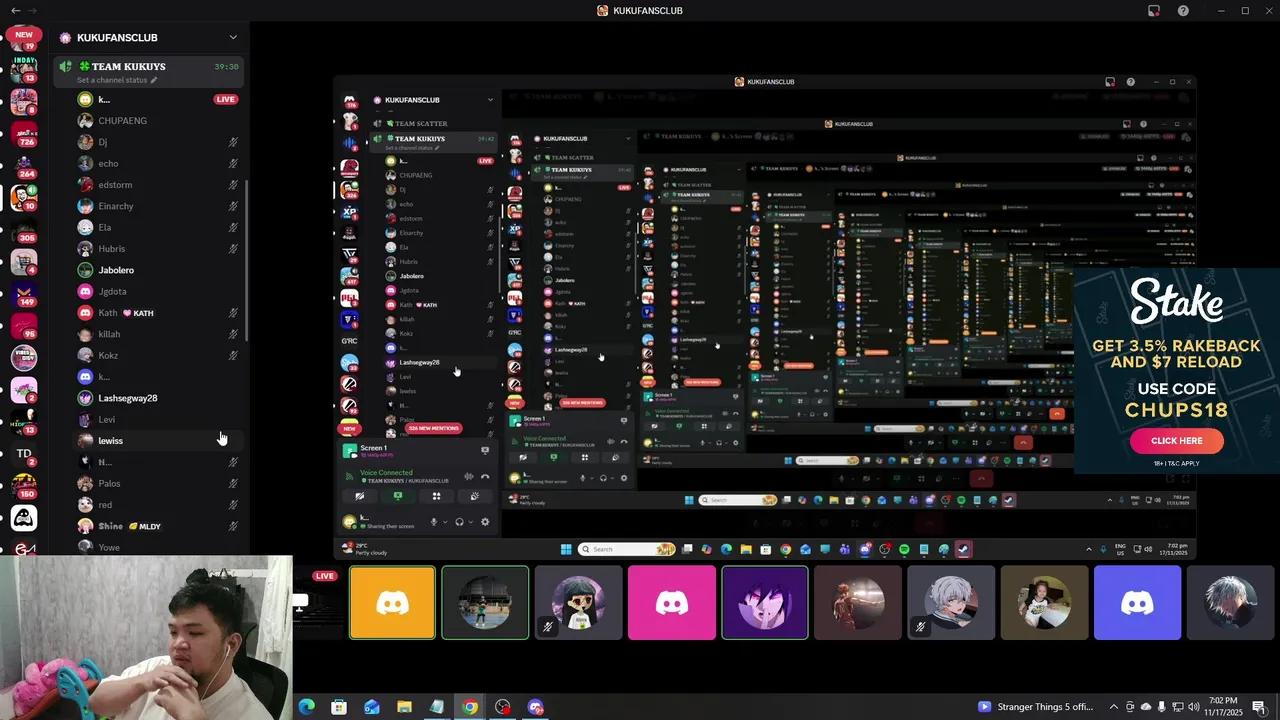Select member Kath with KATH tag
This screenshot has width=1280, height=720.
click(160, 313)
